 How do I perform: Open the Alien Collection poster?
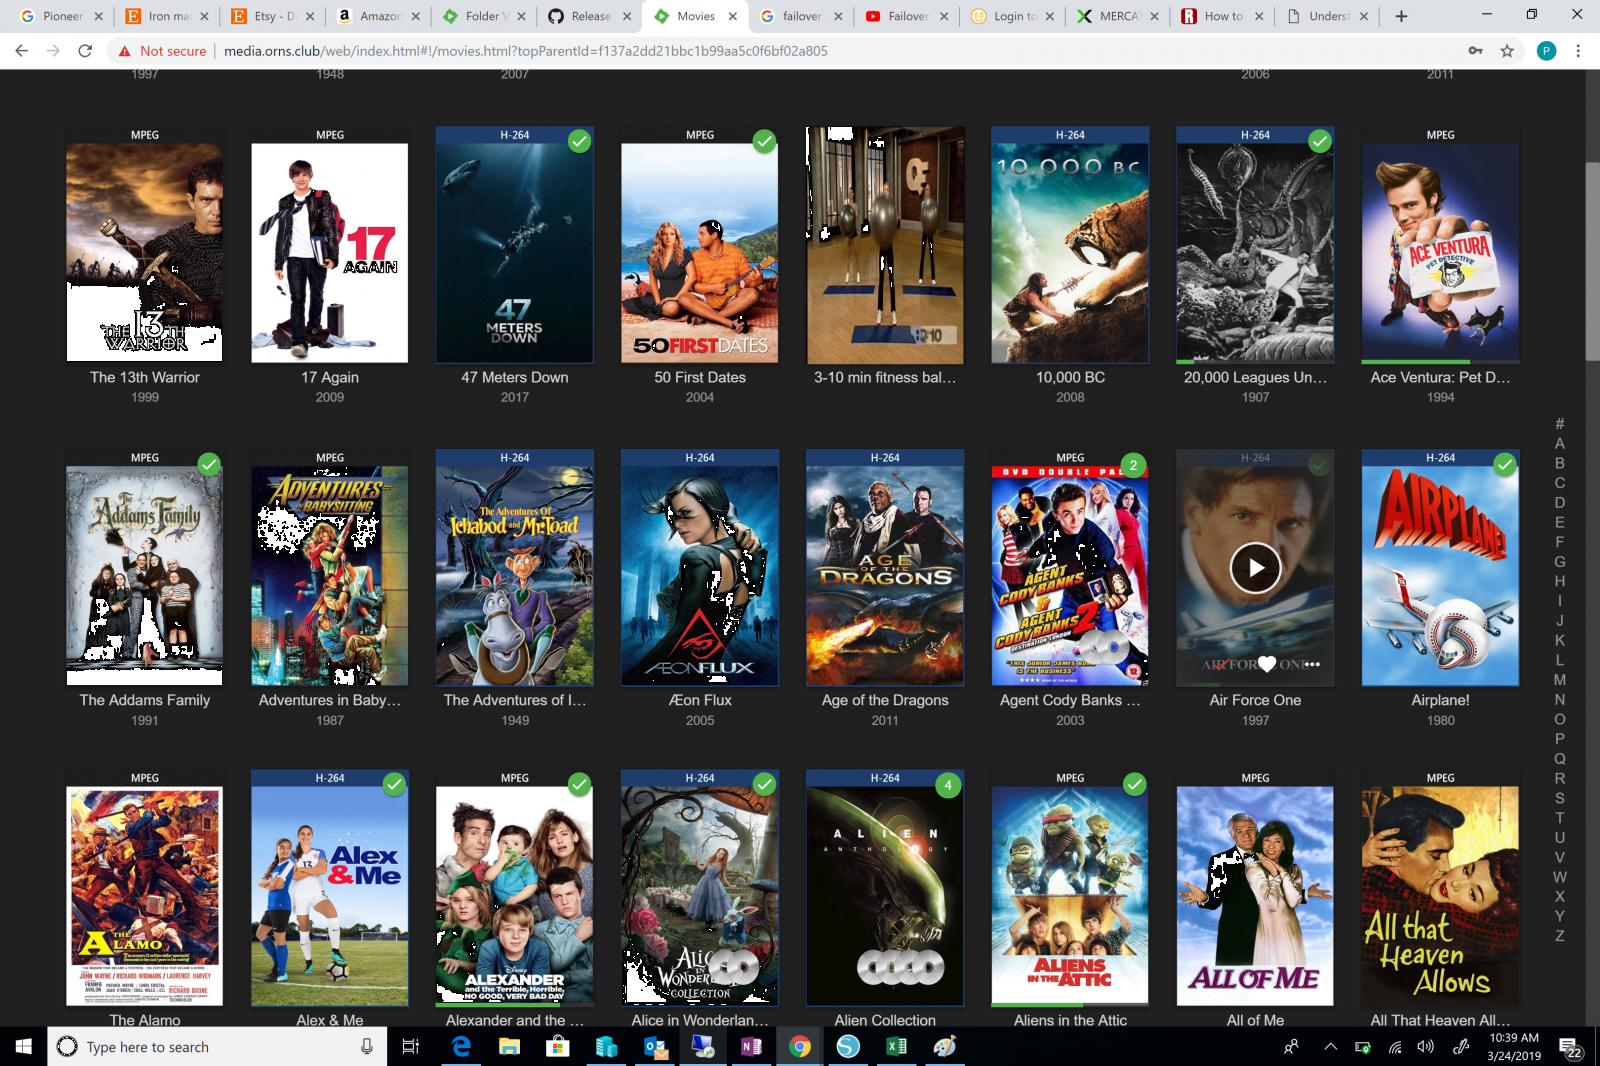tap(885, 888)
